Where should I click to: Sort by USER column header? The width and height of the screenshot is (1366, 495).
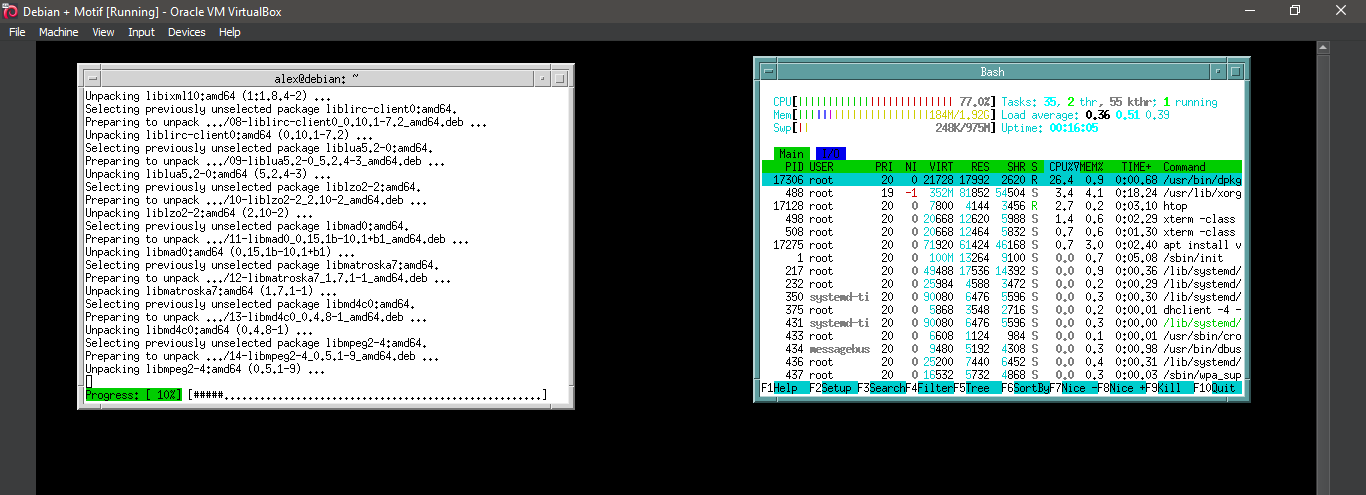tap(822, 167)
